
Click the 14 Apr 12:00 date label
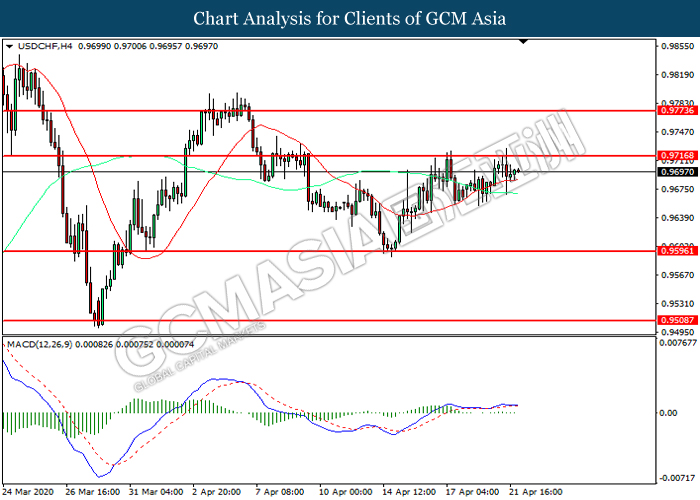[x=409, y=492]
